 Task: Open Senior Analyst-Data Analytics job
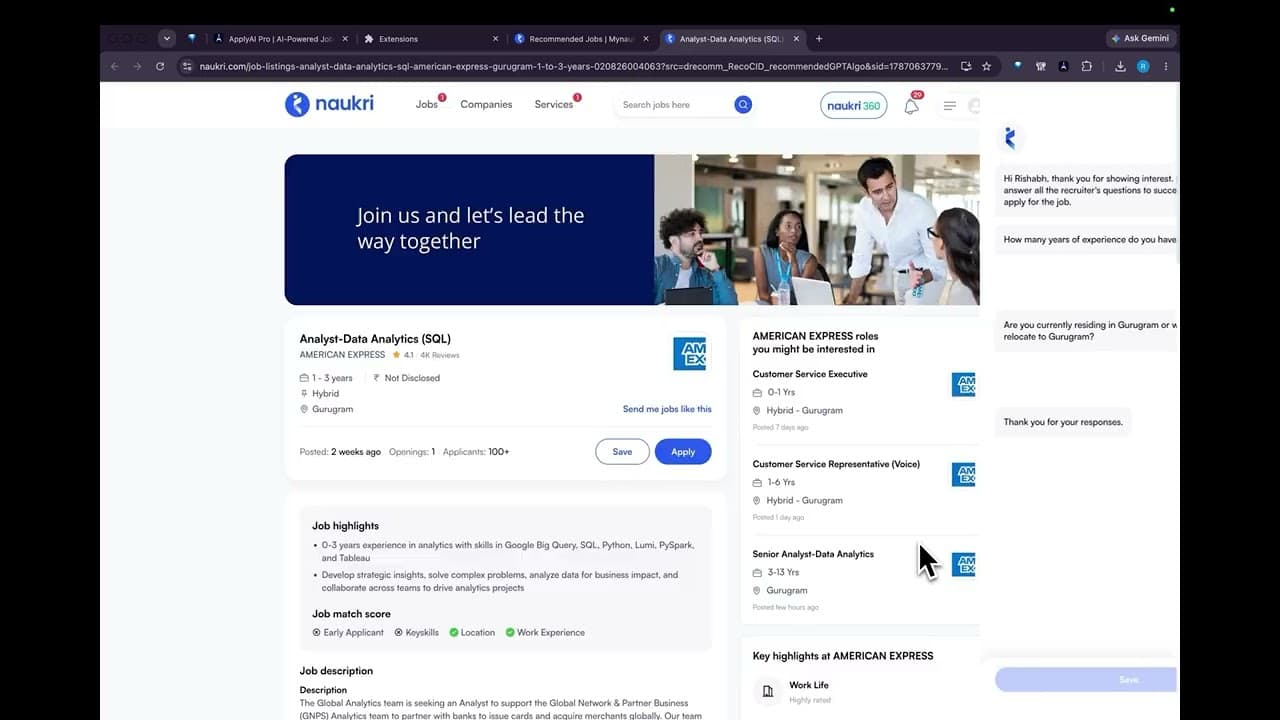click(x=813, y=554)
